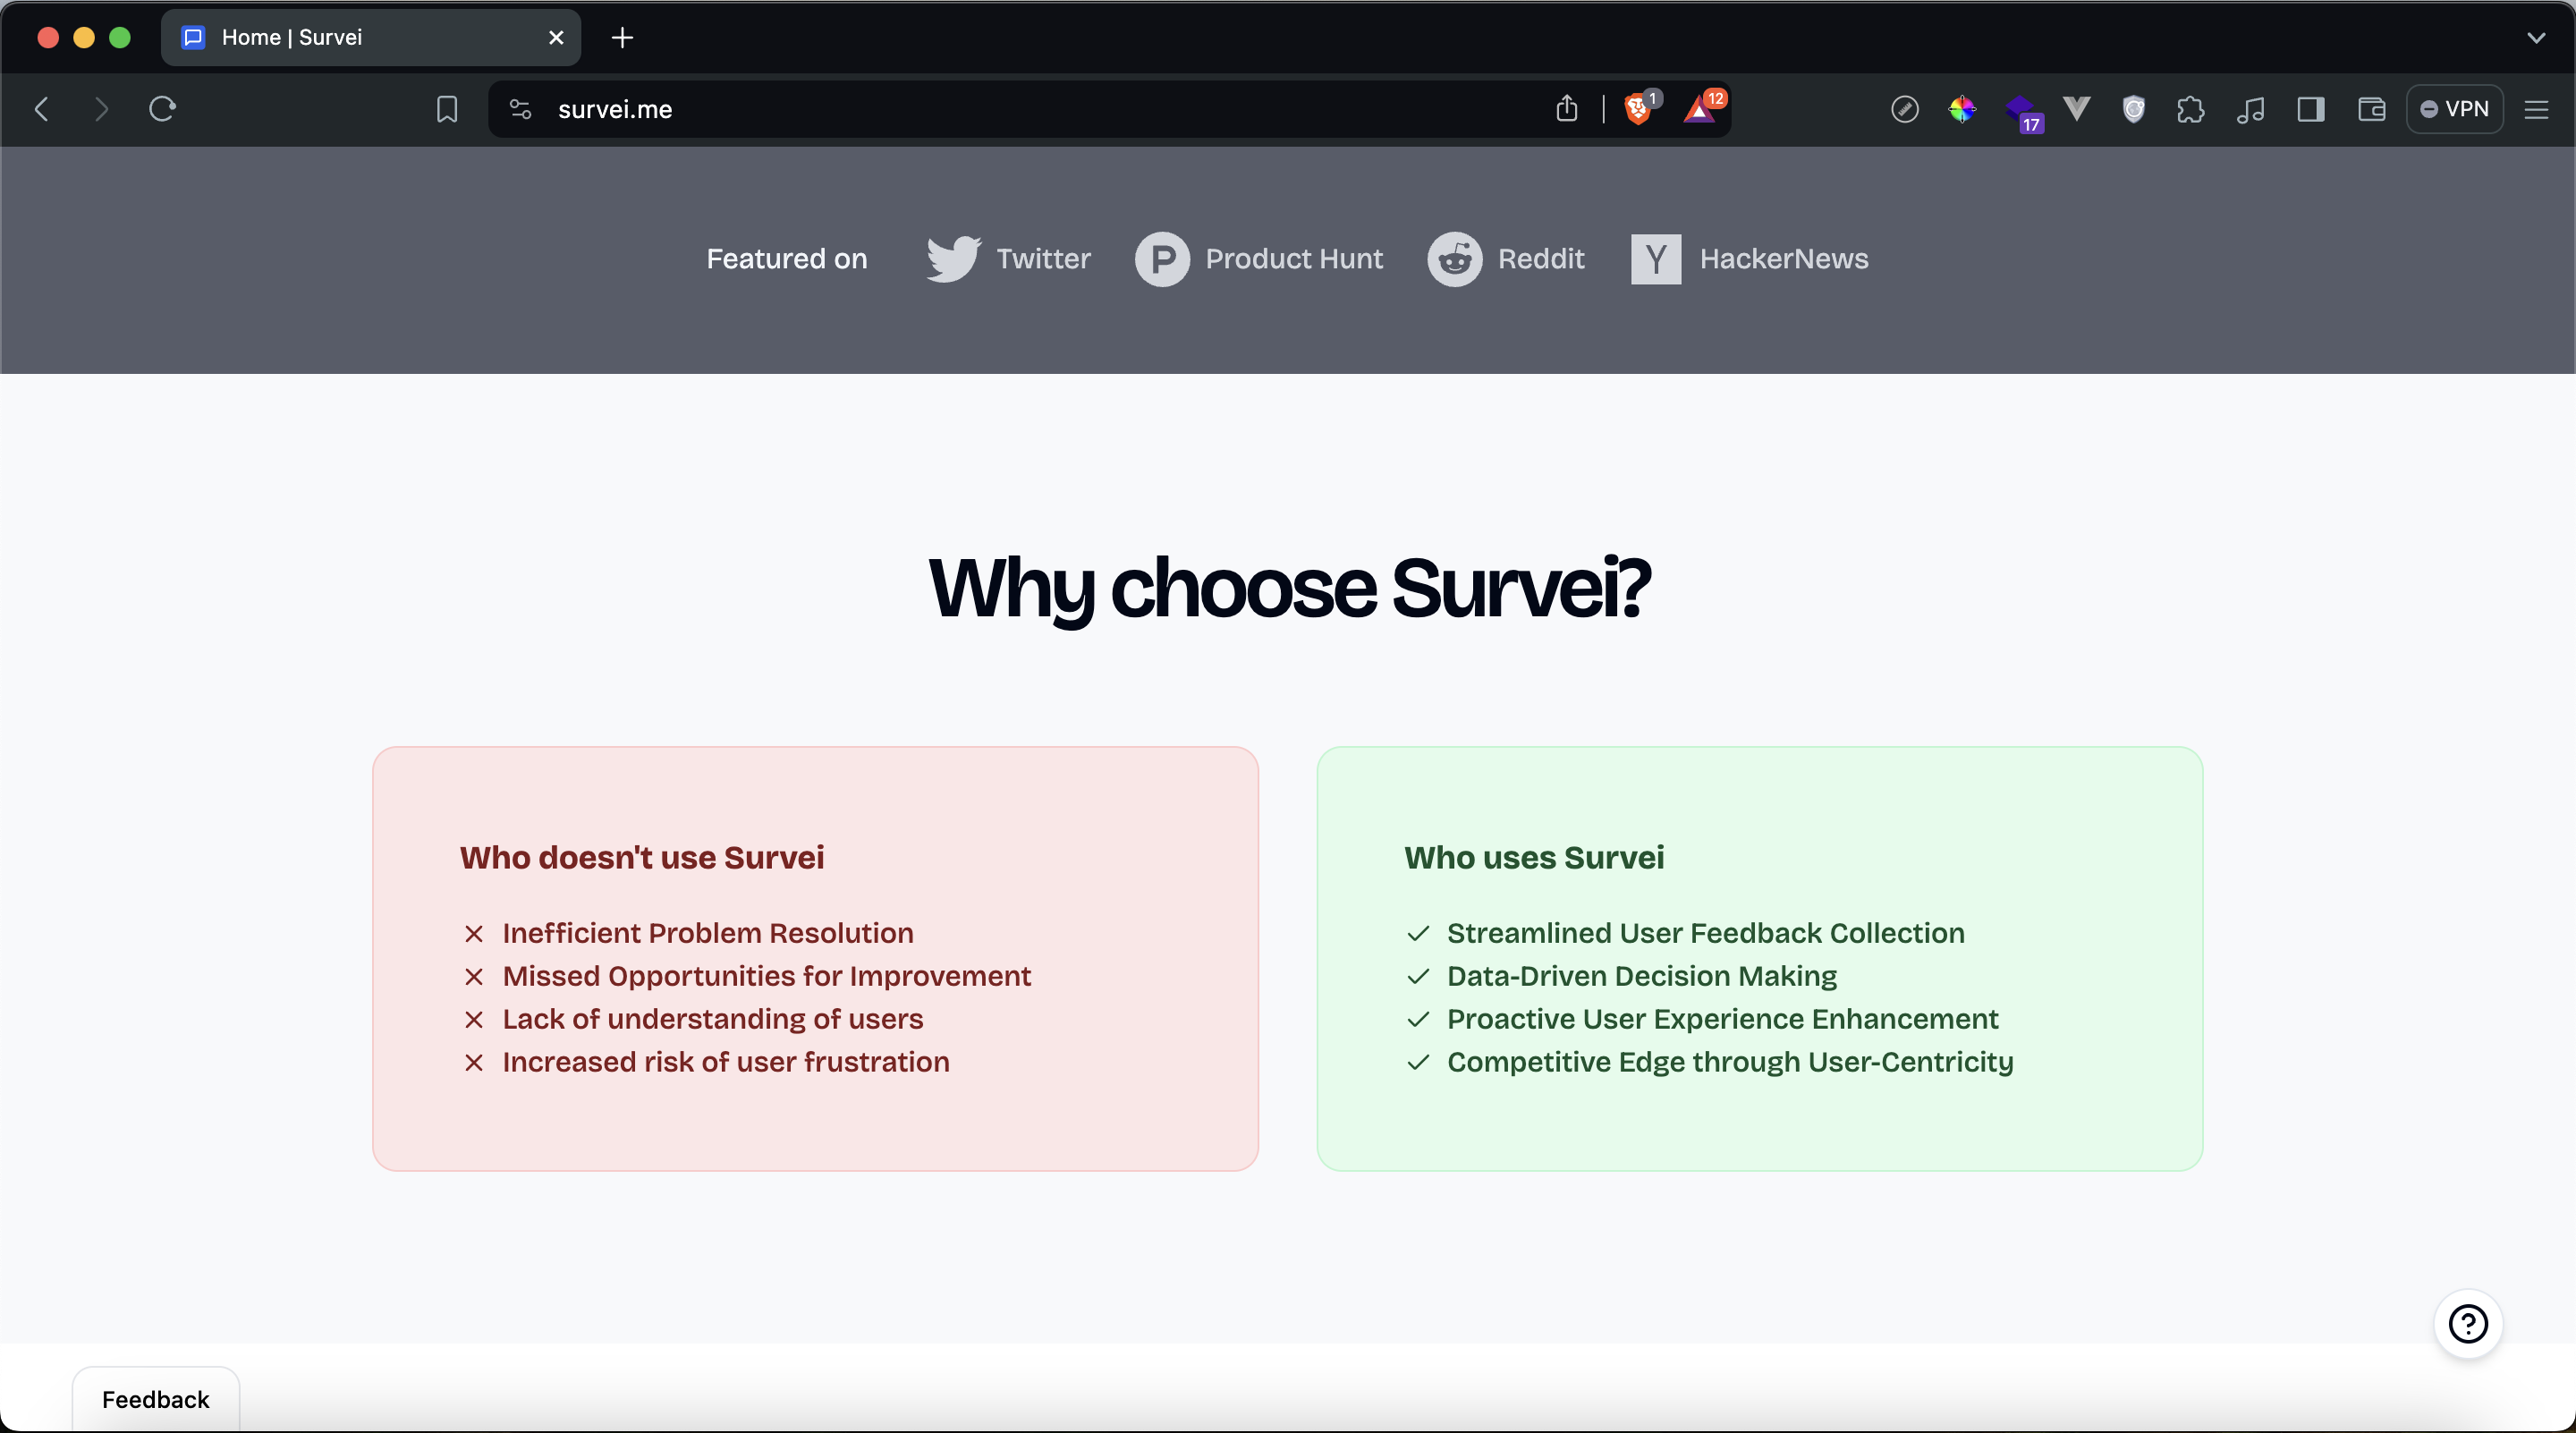Click the macOS yellow minimize window button
The image size is (2576, 1433).
pyautogui.click(x=84, y=38)
